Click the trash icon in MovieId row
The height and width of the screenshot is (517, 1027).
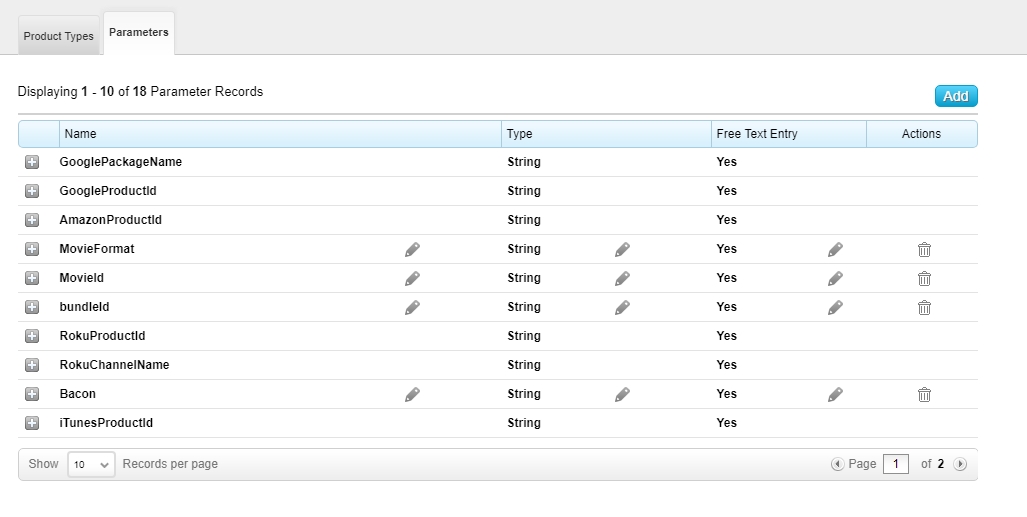[924, 279]
